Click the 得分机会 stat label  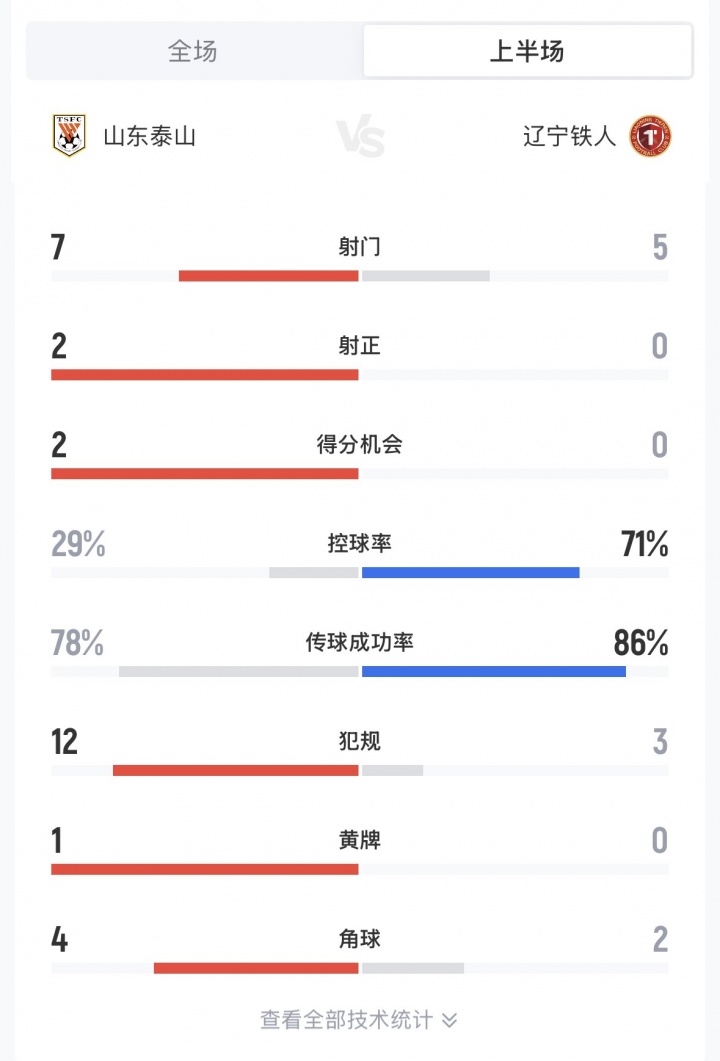click(x=360, y=445)
